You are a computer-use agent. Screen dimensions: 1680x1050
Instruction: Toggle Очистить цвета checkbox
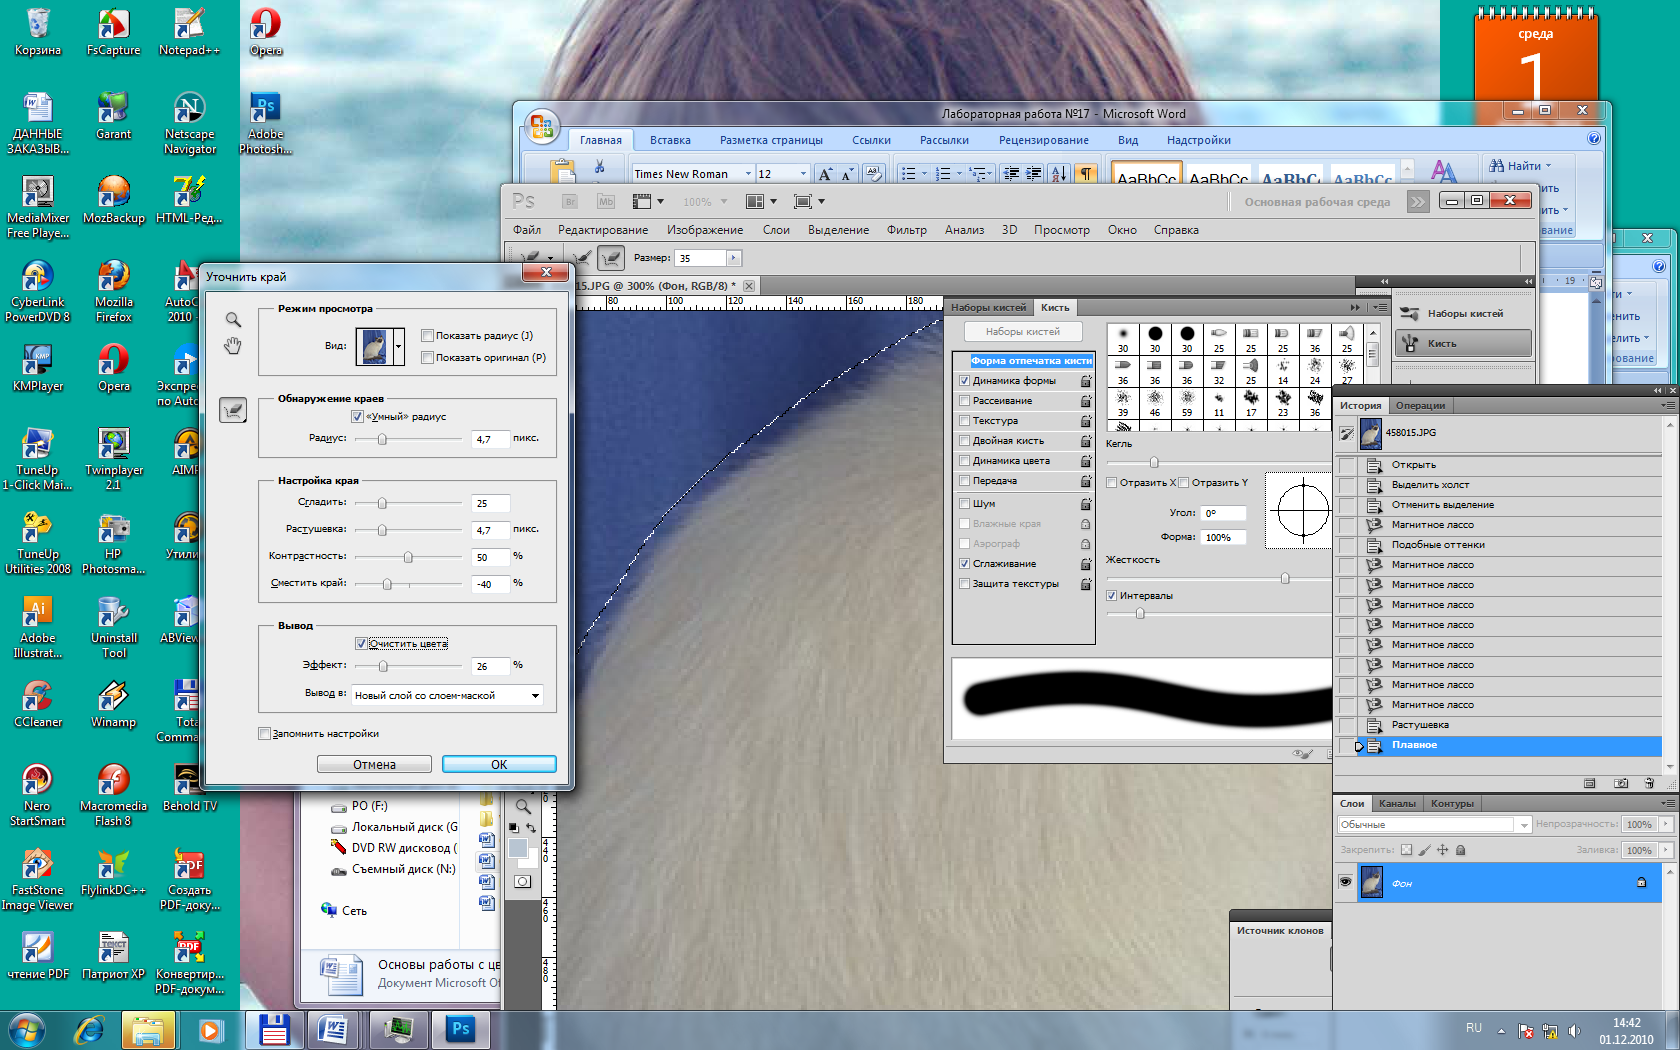361,644
